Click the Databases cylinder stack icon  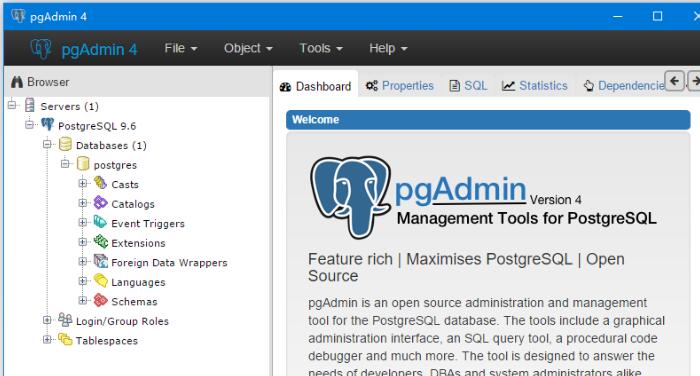(65, 144)
